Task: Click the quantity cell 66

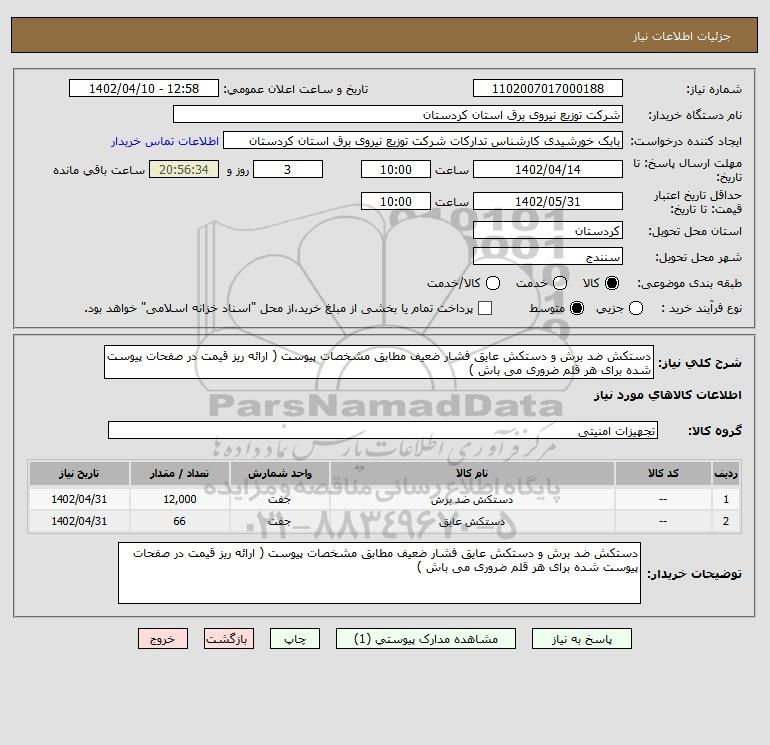Action: 179,522
